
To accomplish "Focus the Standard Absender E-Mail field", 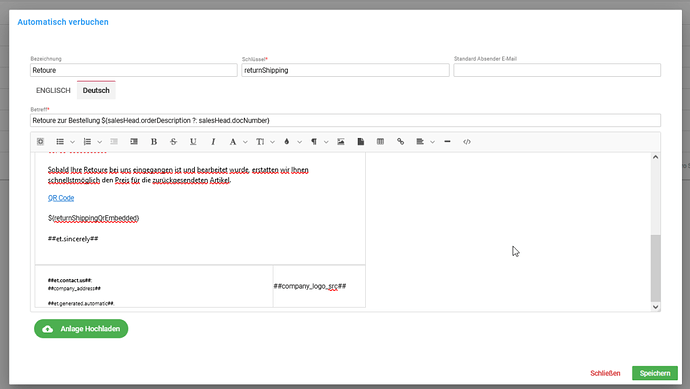I will 557,70.
